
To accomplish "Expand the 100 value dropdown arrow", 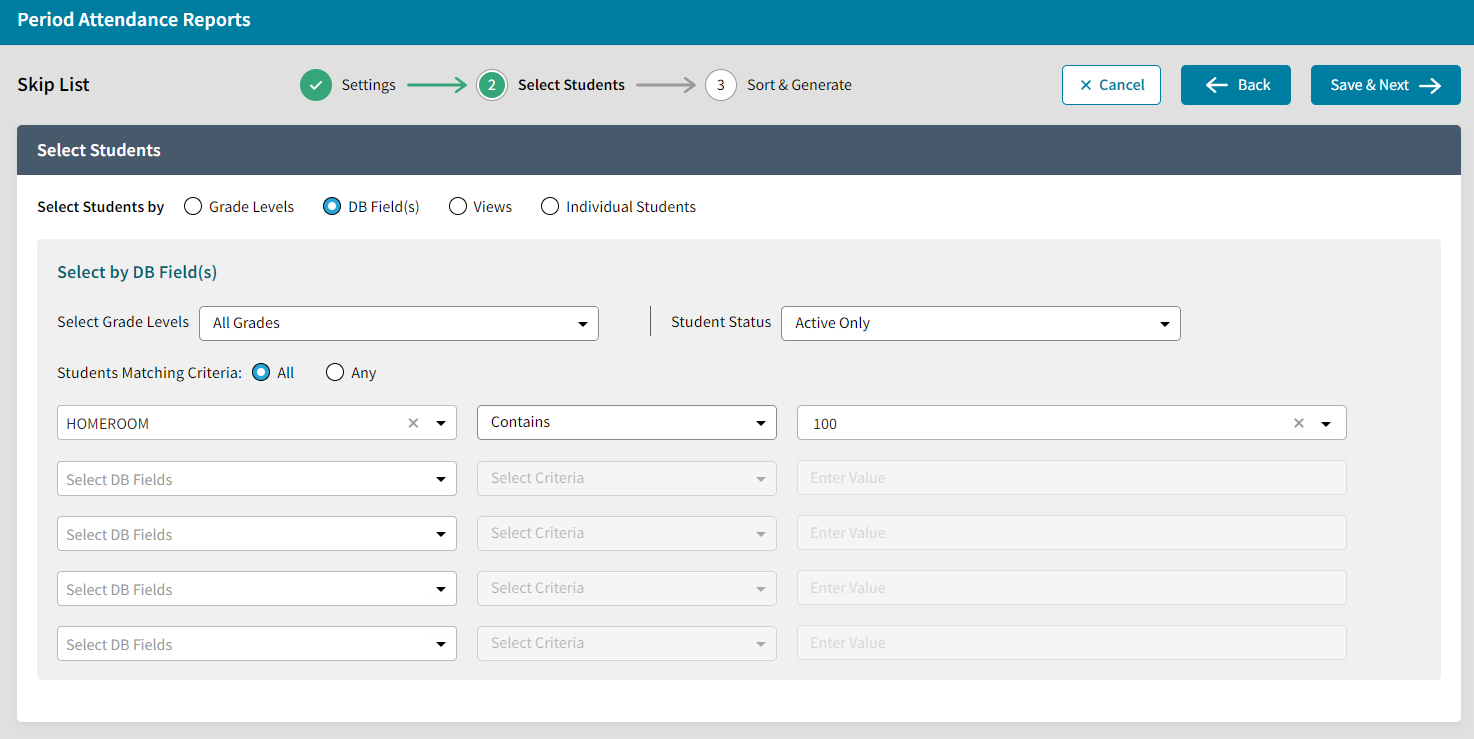I will (1326, 423).
